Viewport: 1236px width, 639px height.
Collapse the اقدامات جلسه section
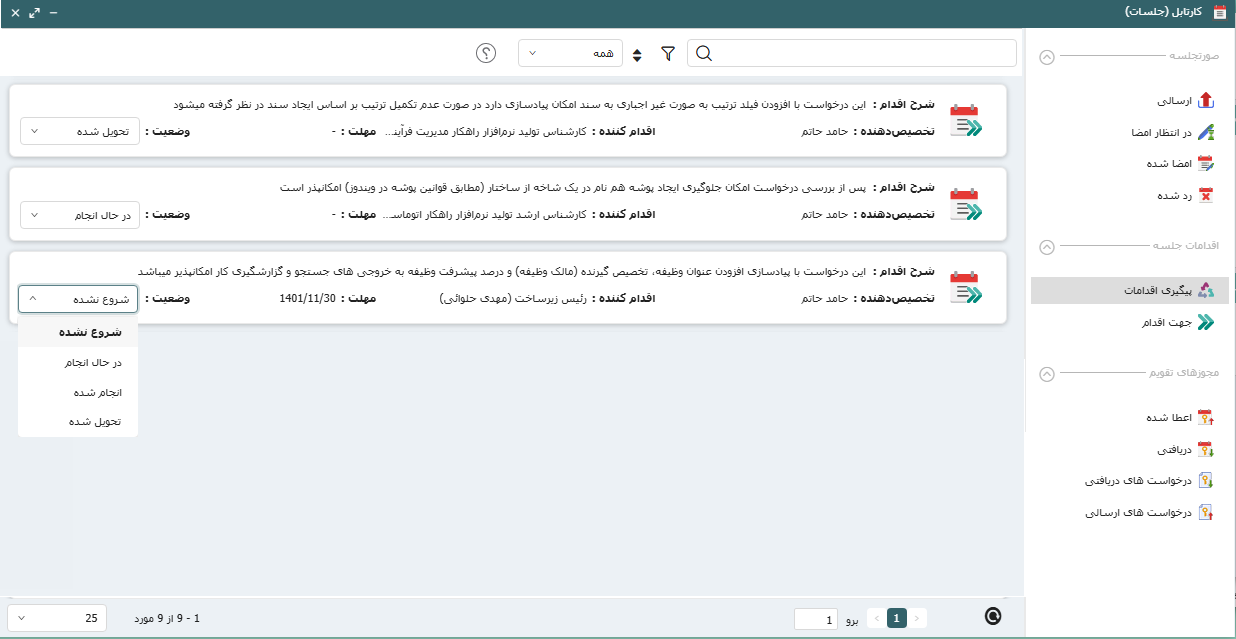coord(1047,247)
